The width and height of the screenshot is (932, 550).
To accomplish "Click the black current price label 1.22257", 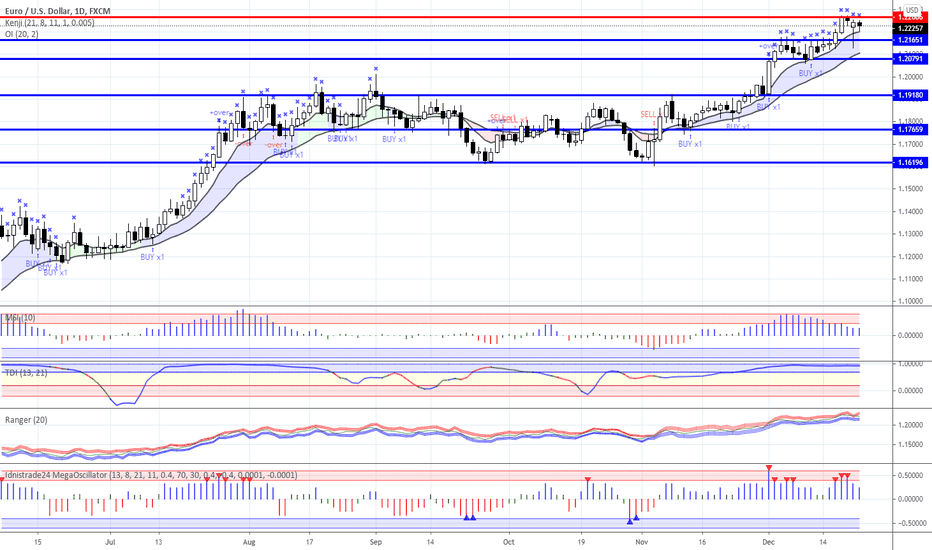I will pyautogui.click(x=910, y=29).
